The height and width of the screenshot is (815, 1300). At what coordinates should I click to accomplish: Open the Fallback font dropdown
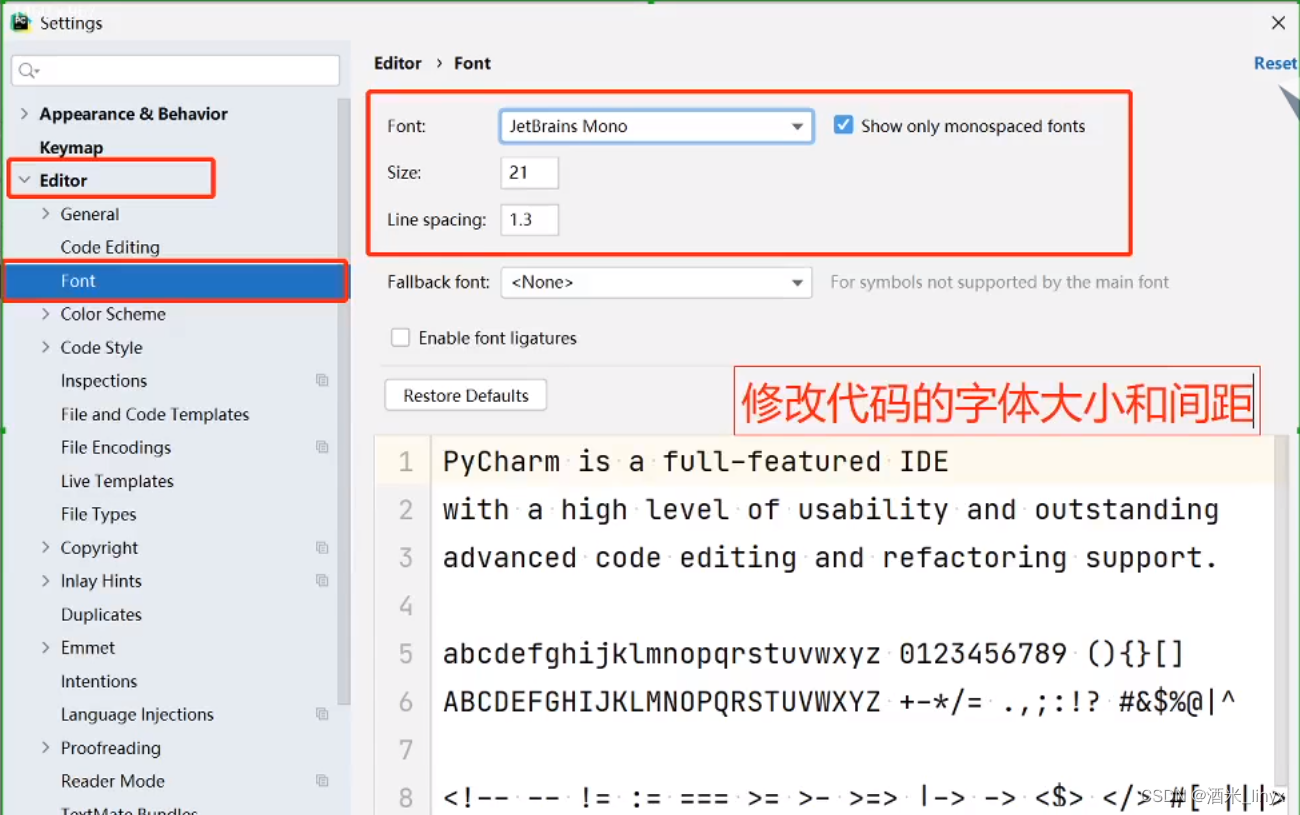(x=656, y=282)
